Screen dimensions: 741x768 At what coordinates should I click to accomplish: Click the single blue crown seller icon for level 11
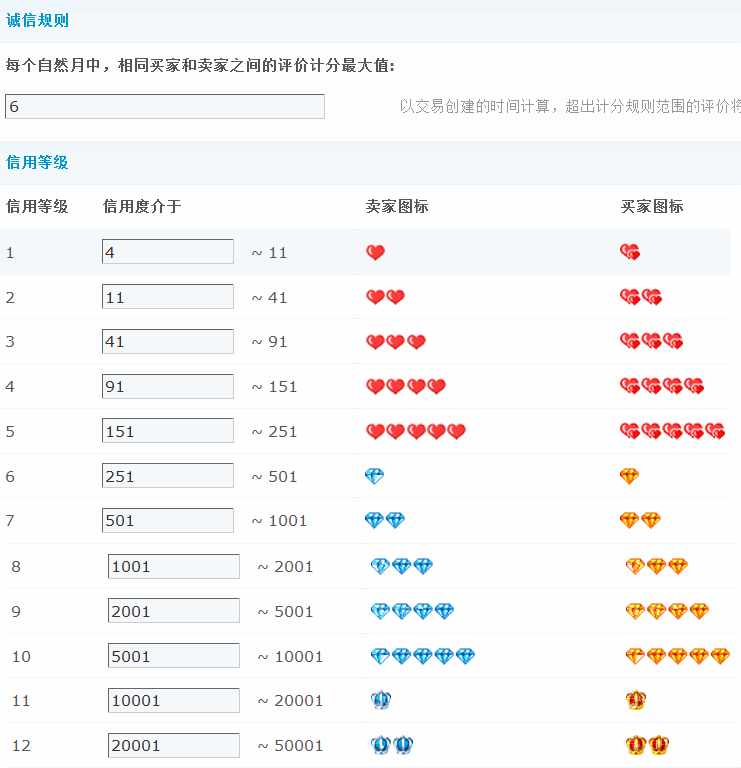click(381, 701)
